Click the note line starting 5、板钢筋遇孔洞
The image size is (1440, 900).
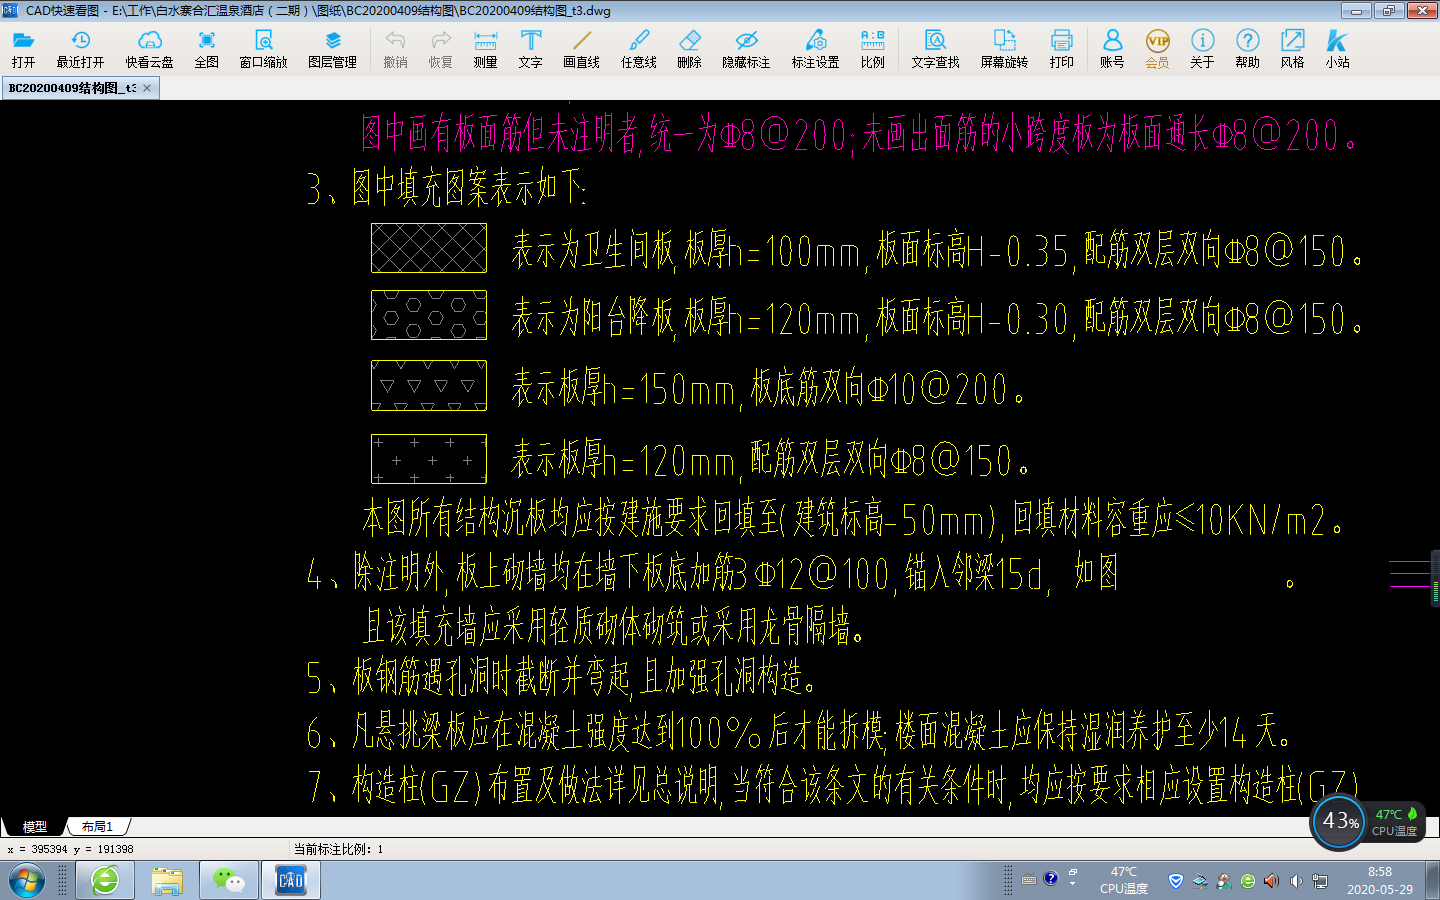click(561, 677)
